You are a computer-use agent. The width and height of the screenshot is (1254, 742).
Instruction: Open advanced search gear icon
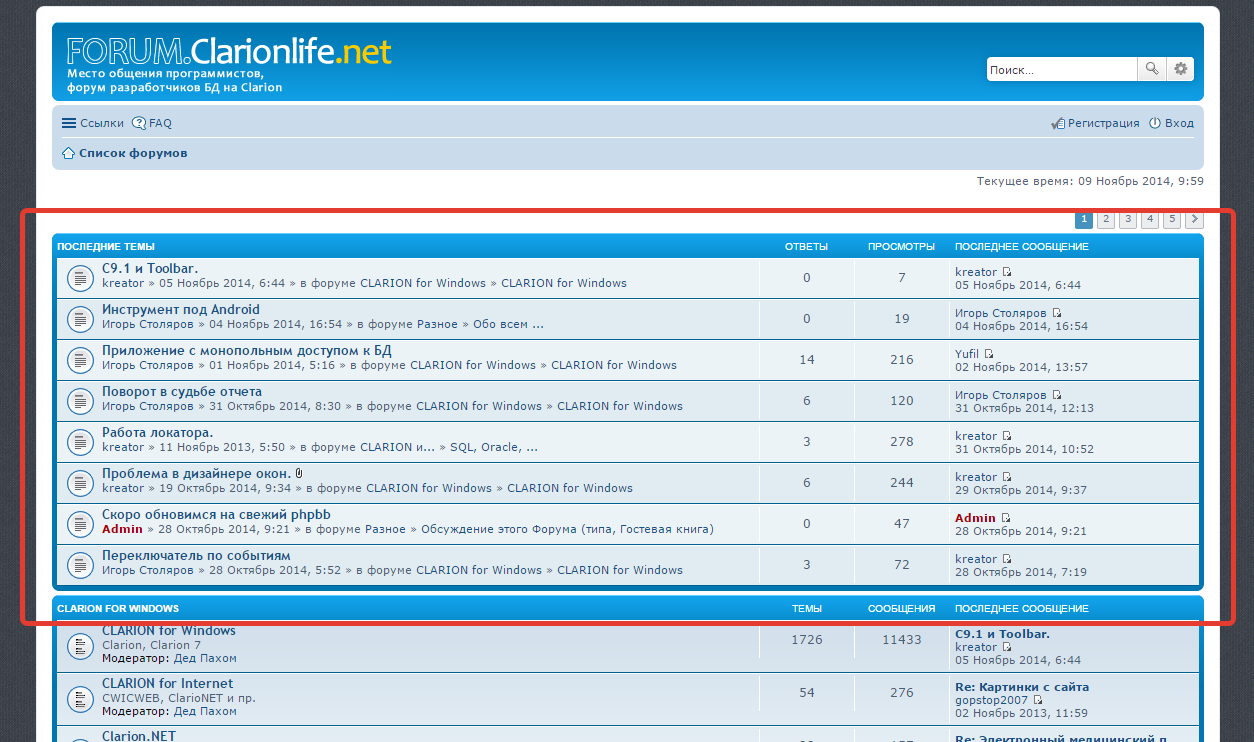(1180, 69)
